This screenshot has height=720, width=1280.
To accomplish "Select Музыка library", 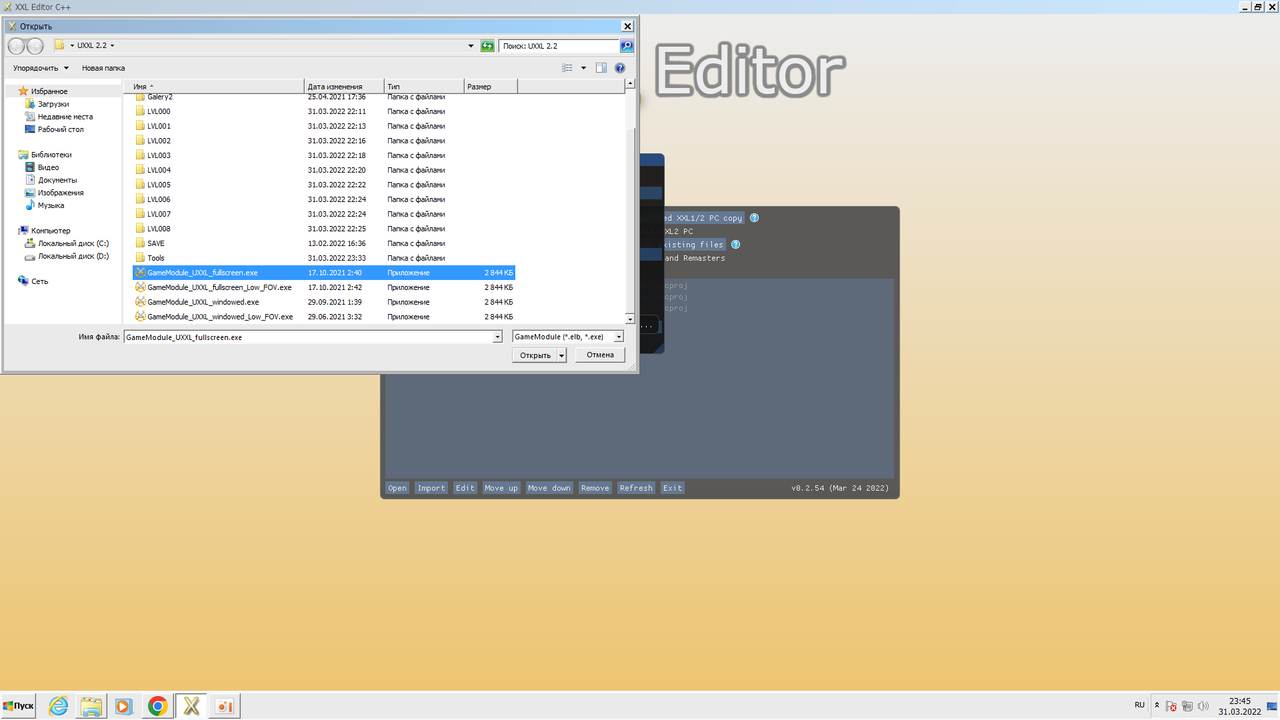I will [x=50, y=205].
